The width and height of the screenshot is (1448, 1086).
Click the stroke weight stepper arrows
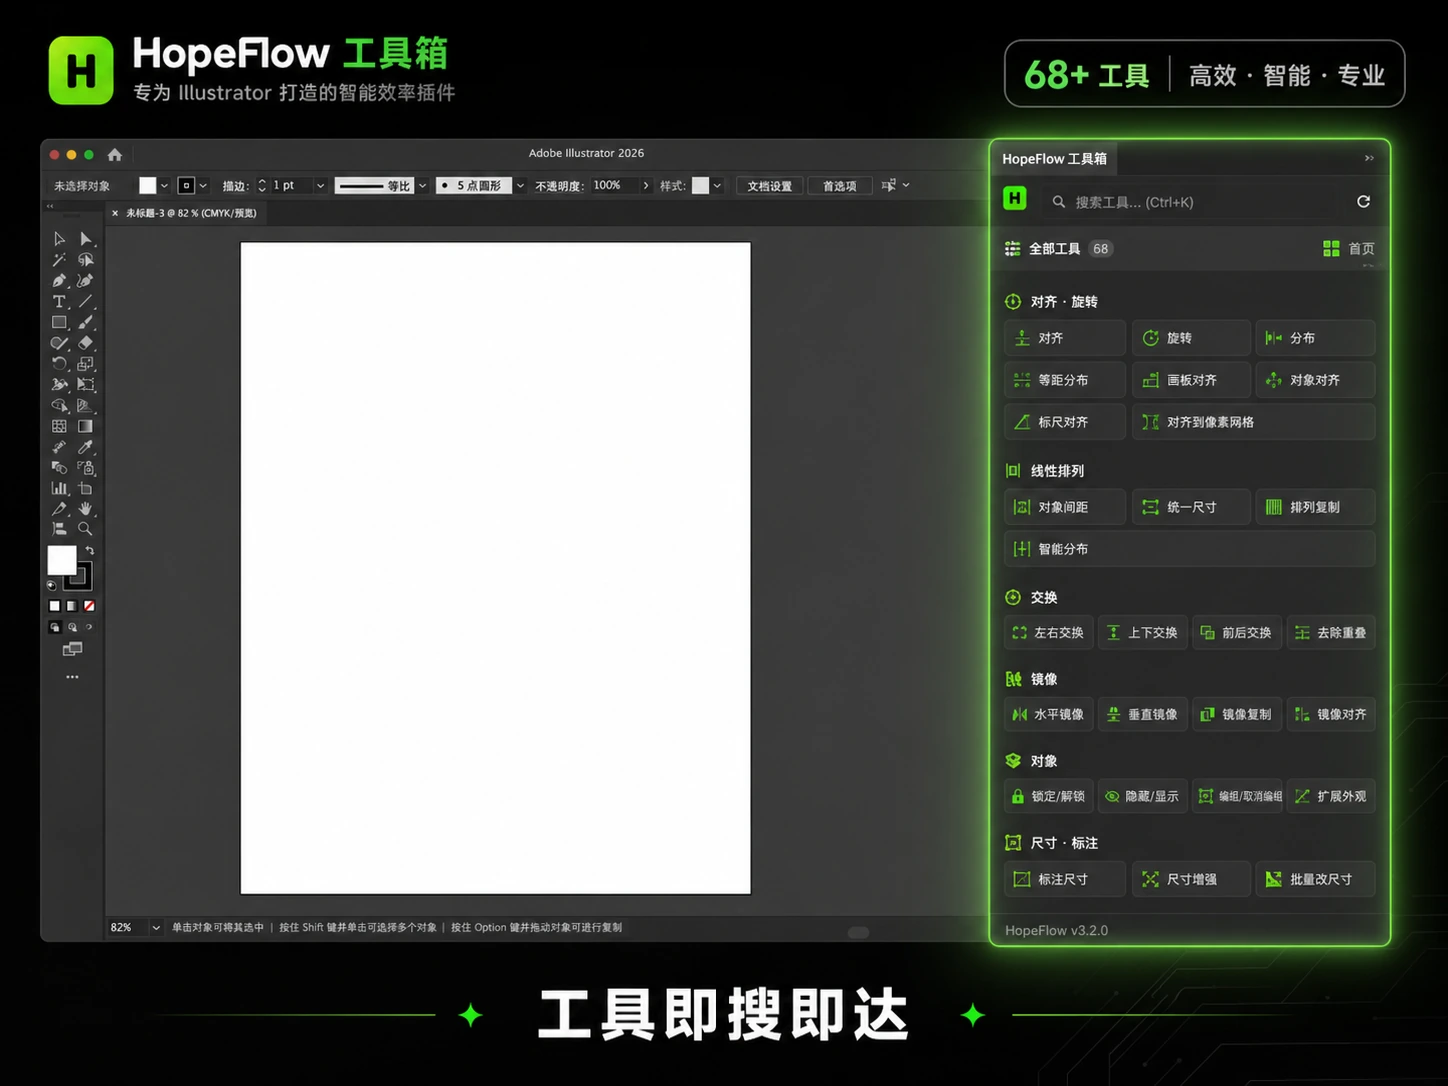pyautogui.click(x=262, y=186)
